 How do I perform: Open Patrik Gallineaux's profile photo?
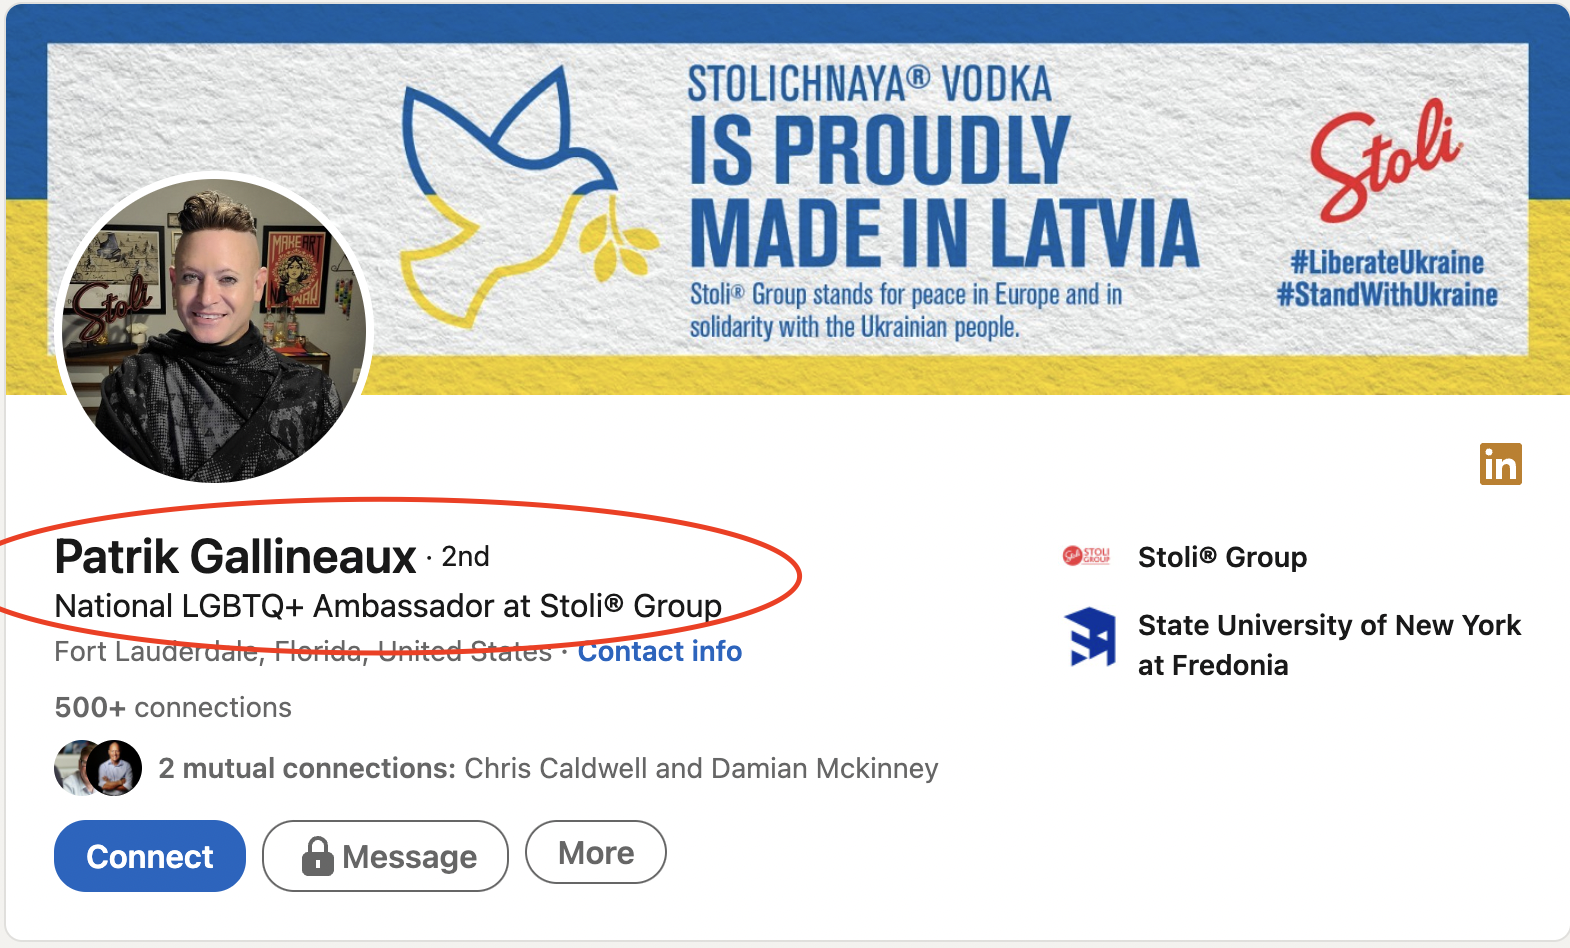click(x=214, y=330)
